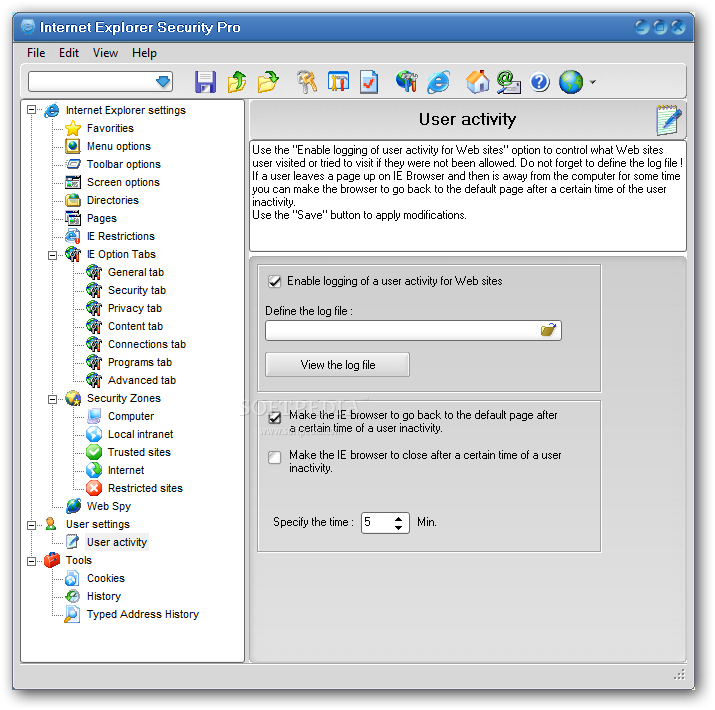Select the Toolbar options tree icon
Screen dimensions: 715x710
pyautogui.click(x=73, y=164)
